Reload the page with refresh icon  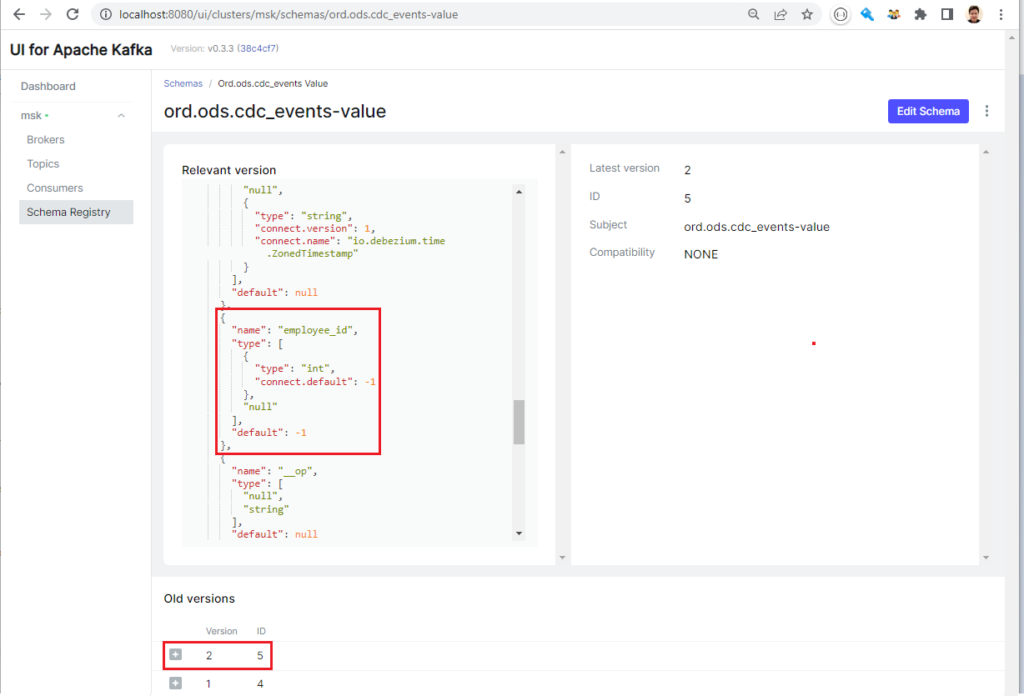click(x=72, y=15)
